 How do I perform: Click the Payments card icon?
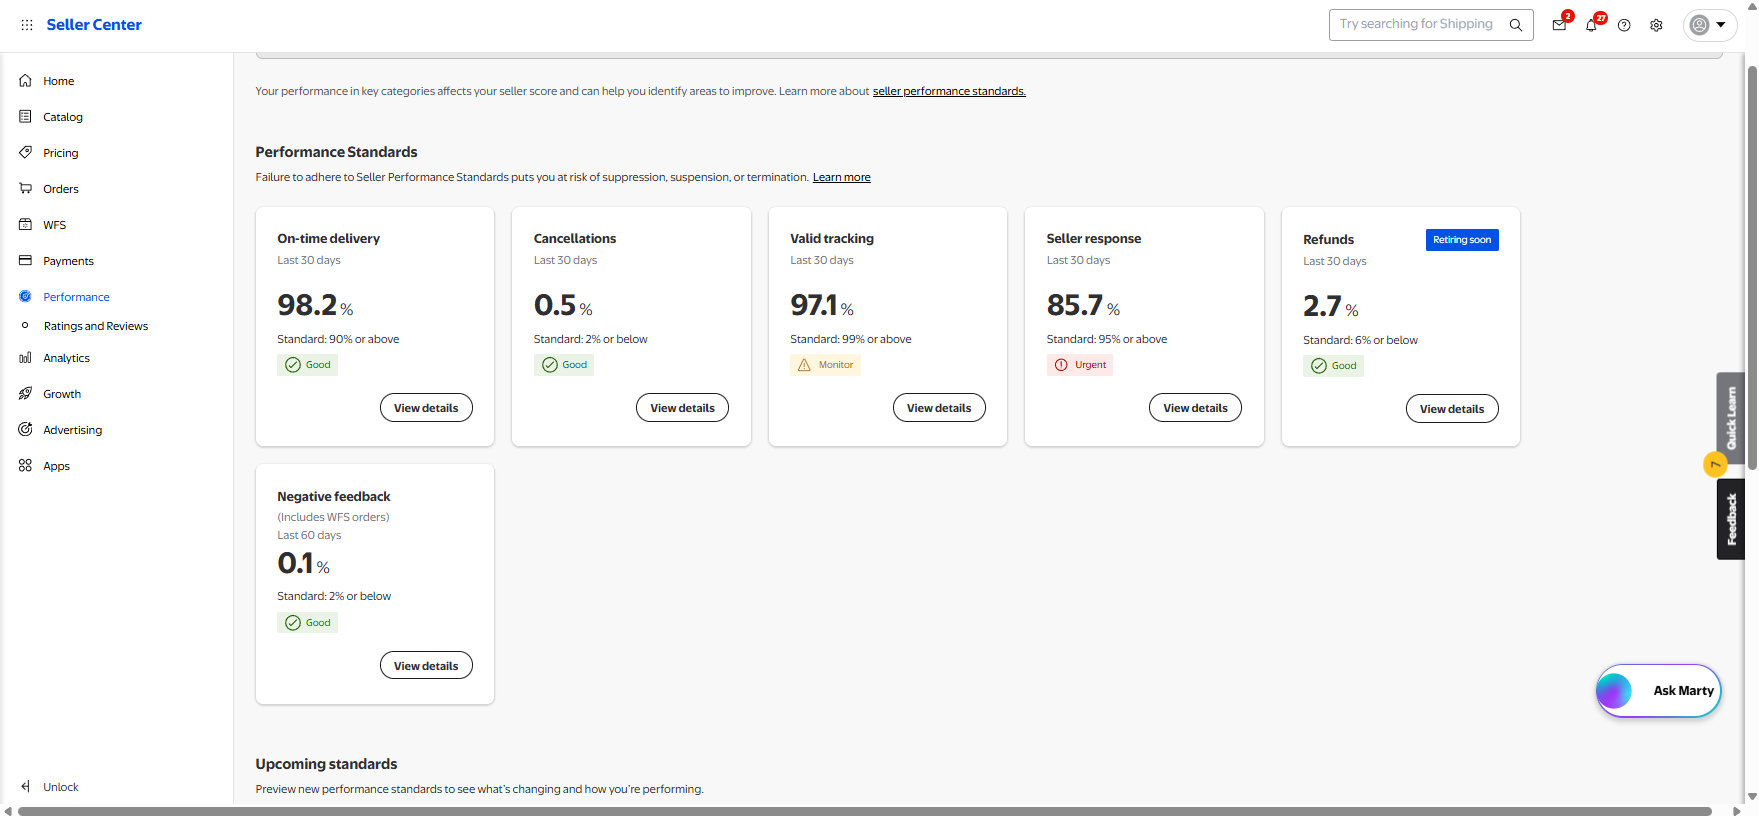click(x=25, y=261)
